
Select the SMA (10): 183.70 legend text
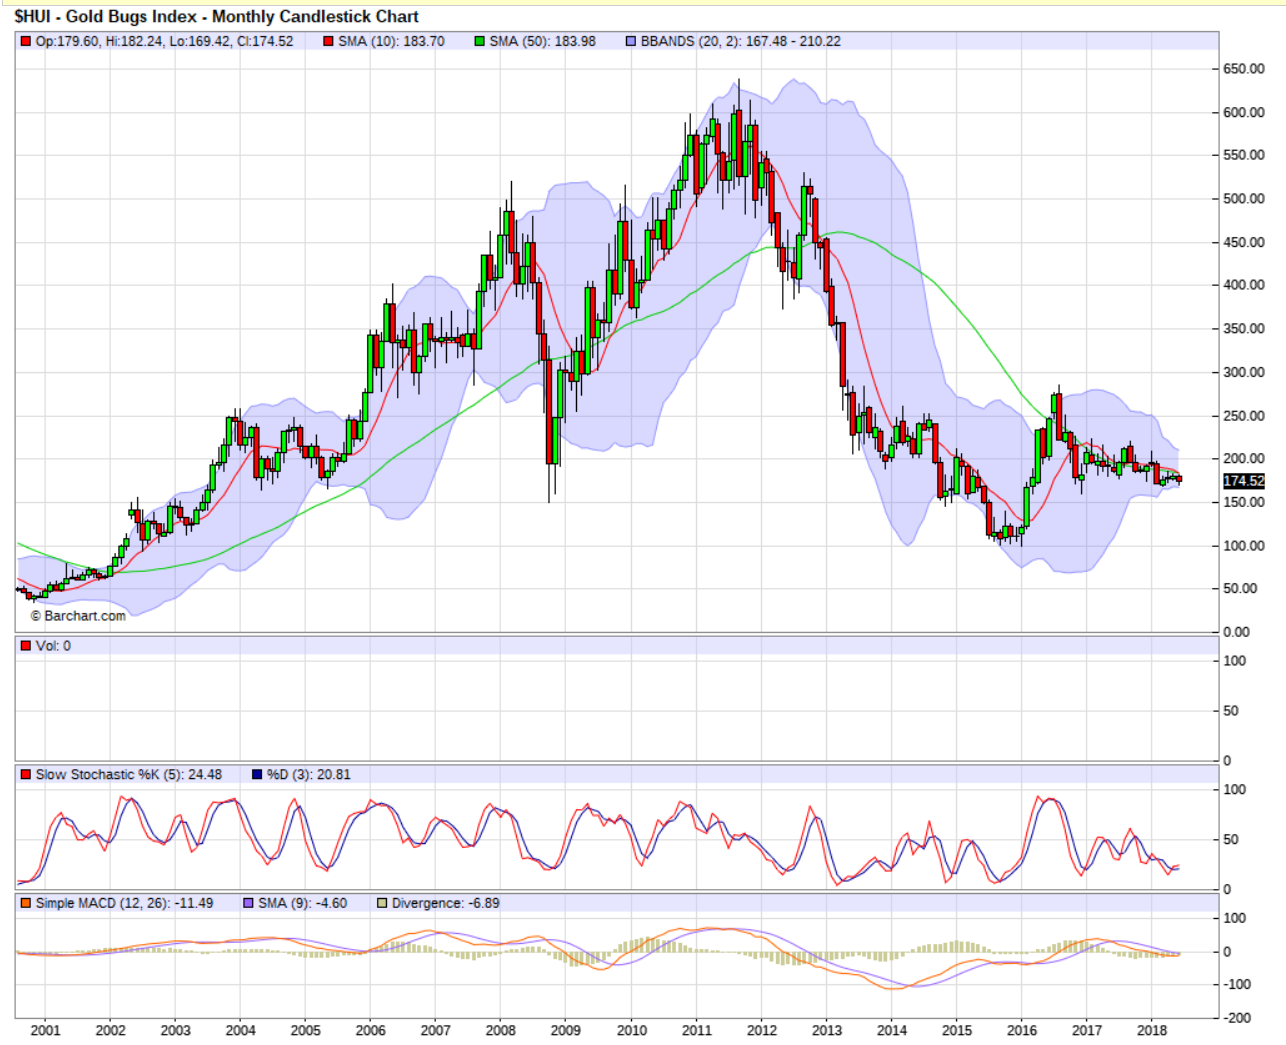click(x=391, y=42)
